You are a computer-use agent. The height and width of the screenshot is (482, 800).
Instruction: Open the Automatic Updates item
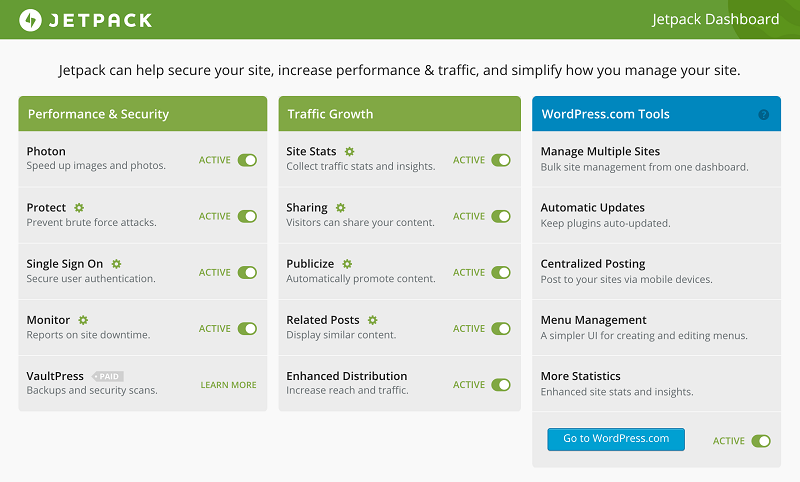click(x=592, y=208)
